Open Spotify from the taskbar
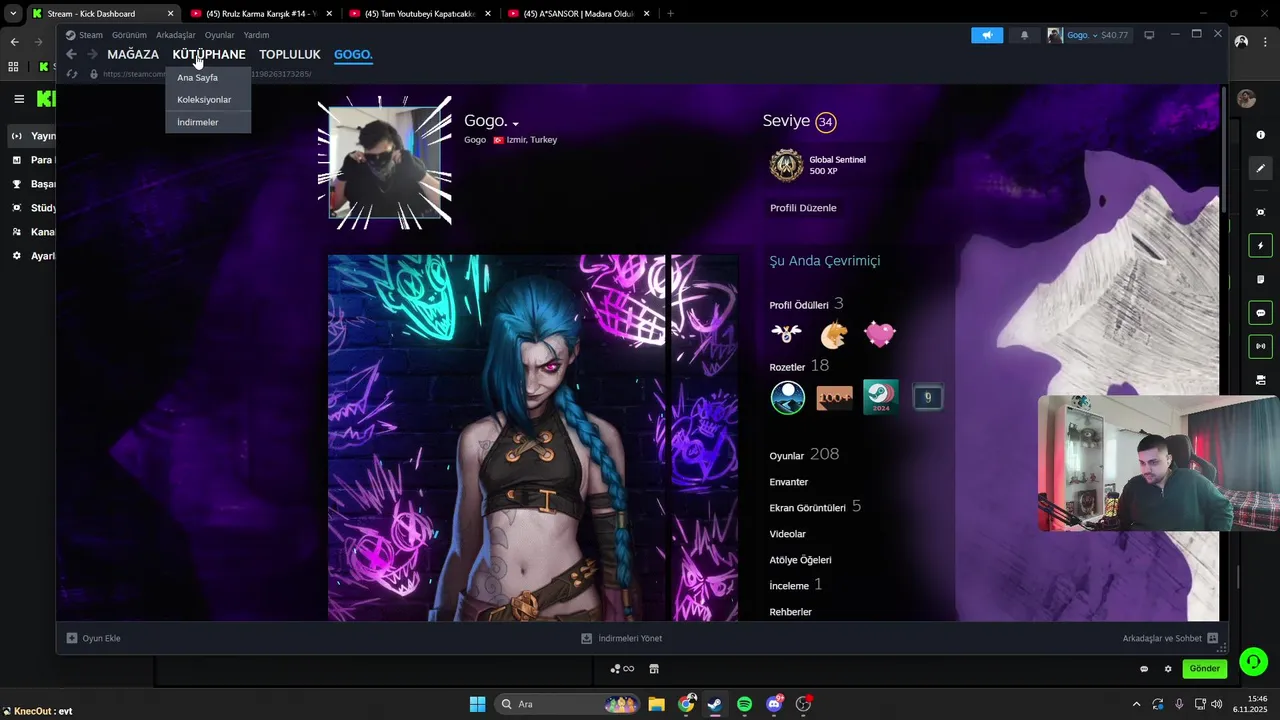This screenshot has height=720, width=1280. [x=744, y=704]
